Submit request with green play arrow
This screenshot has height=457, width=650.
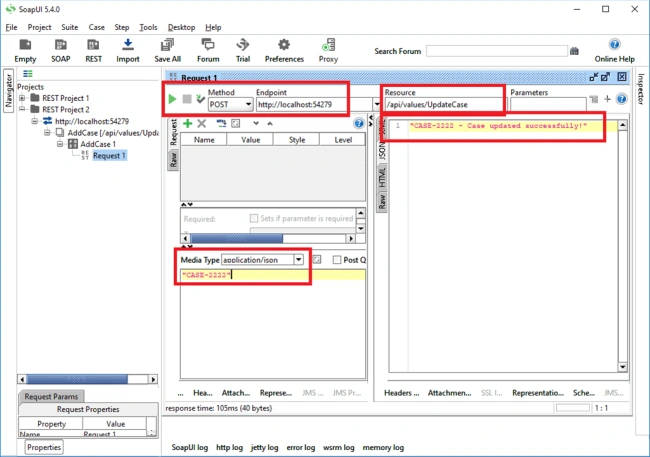tap(172, 99)
